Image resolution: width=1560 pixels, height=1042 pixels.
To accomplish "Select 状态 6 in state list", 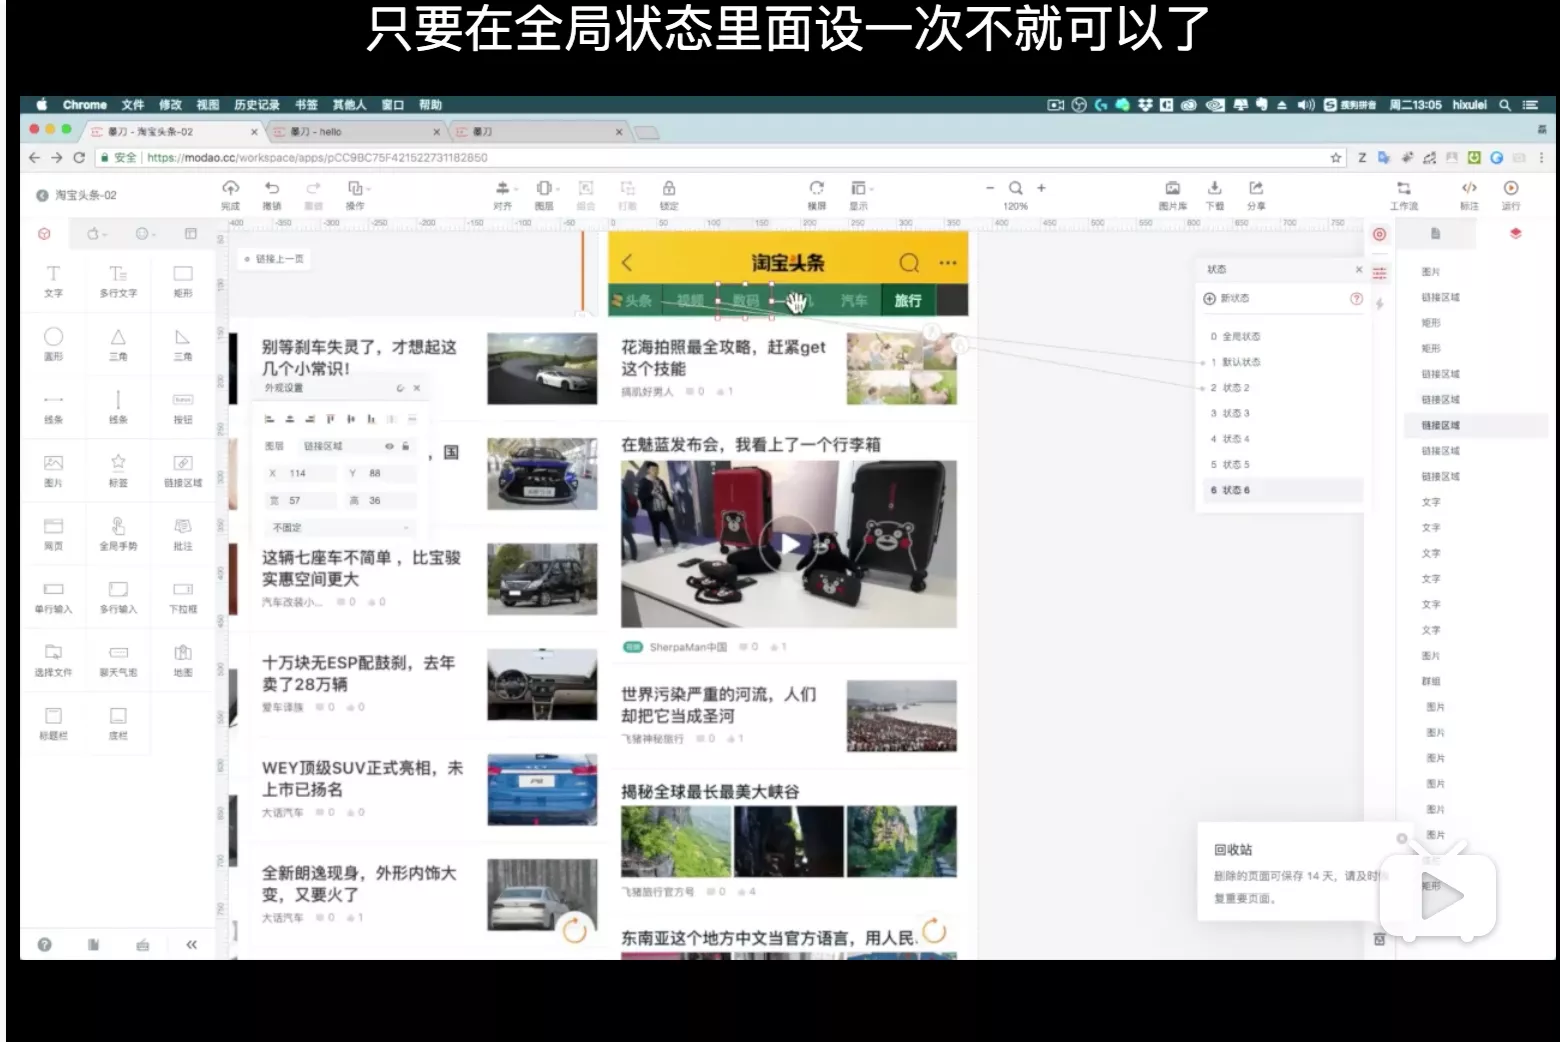I will click(x=1282, y=490).
